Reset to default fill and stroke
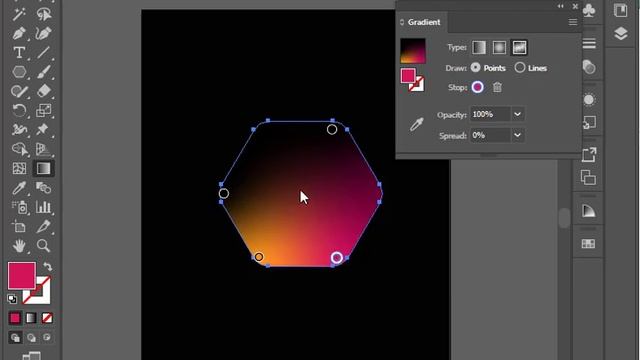The width and height of the screenshot is (640, 360). [x=12, y=299]
